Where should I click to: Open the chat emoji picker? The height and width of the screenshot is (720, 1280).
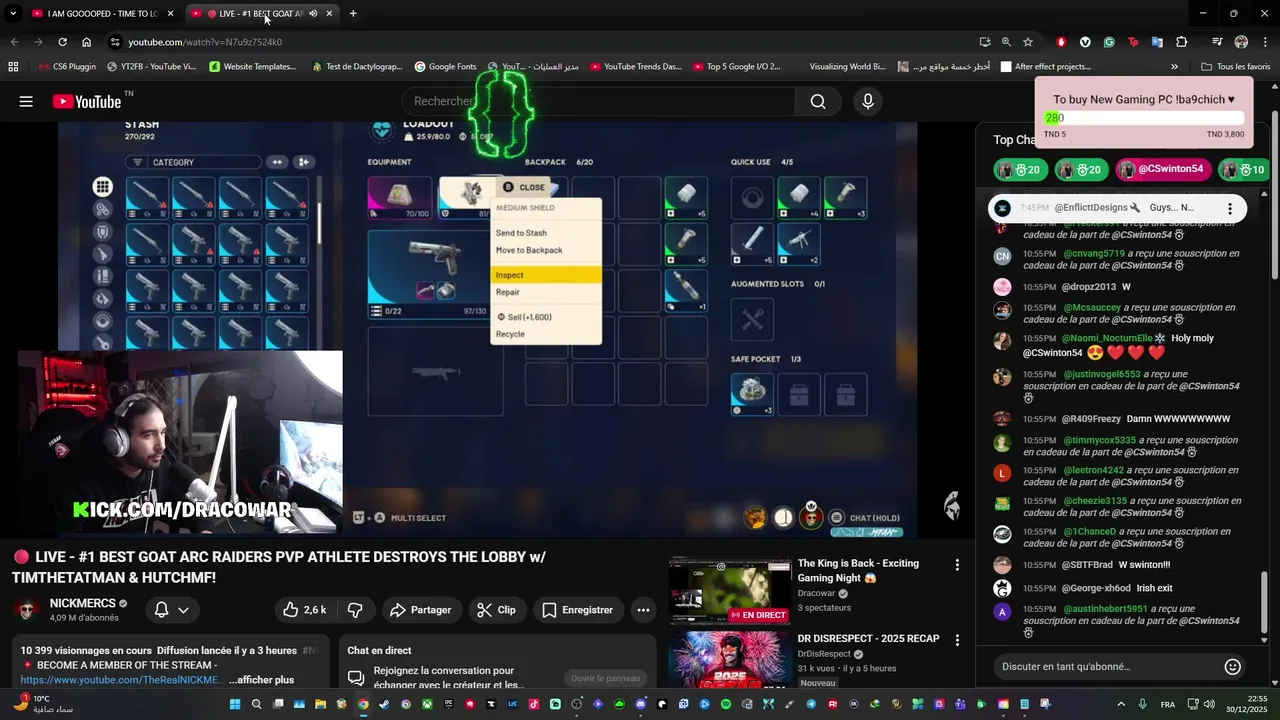1233,667
